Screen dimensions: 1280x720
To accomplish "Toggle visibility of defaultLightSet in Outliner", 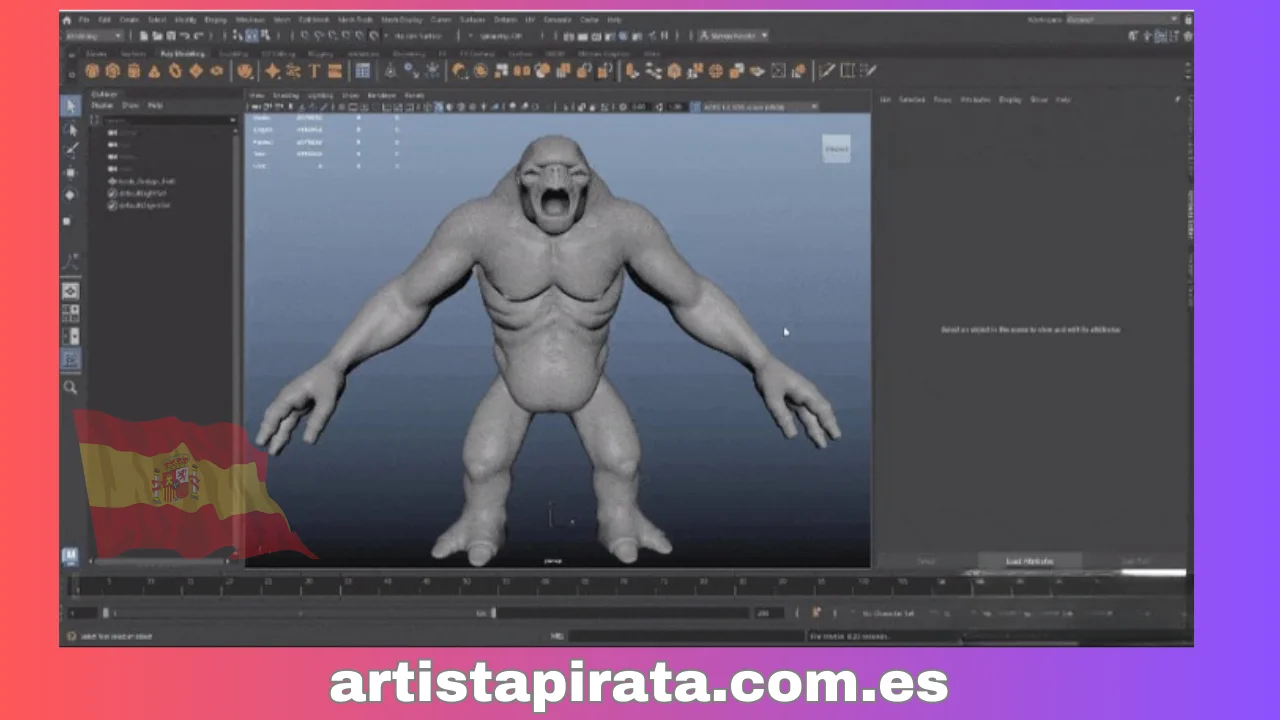I will point(113,193).
